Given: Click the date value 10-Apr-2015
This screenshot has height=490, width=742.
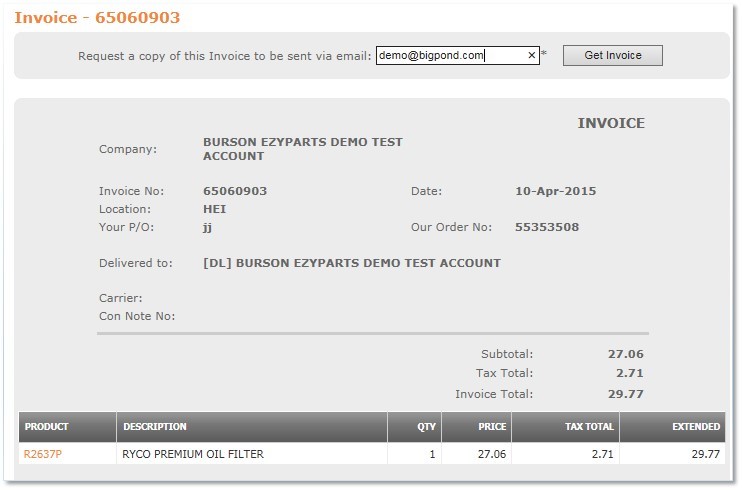Looking at the screenshot, I should [556, 191].
